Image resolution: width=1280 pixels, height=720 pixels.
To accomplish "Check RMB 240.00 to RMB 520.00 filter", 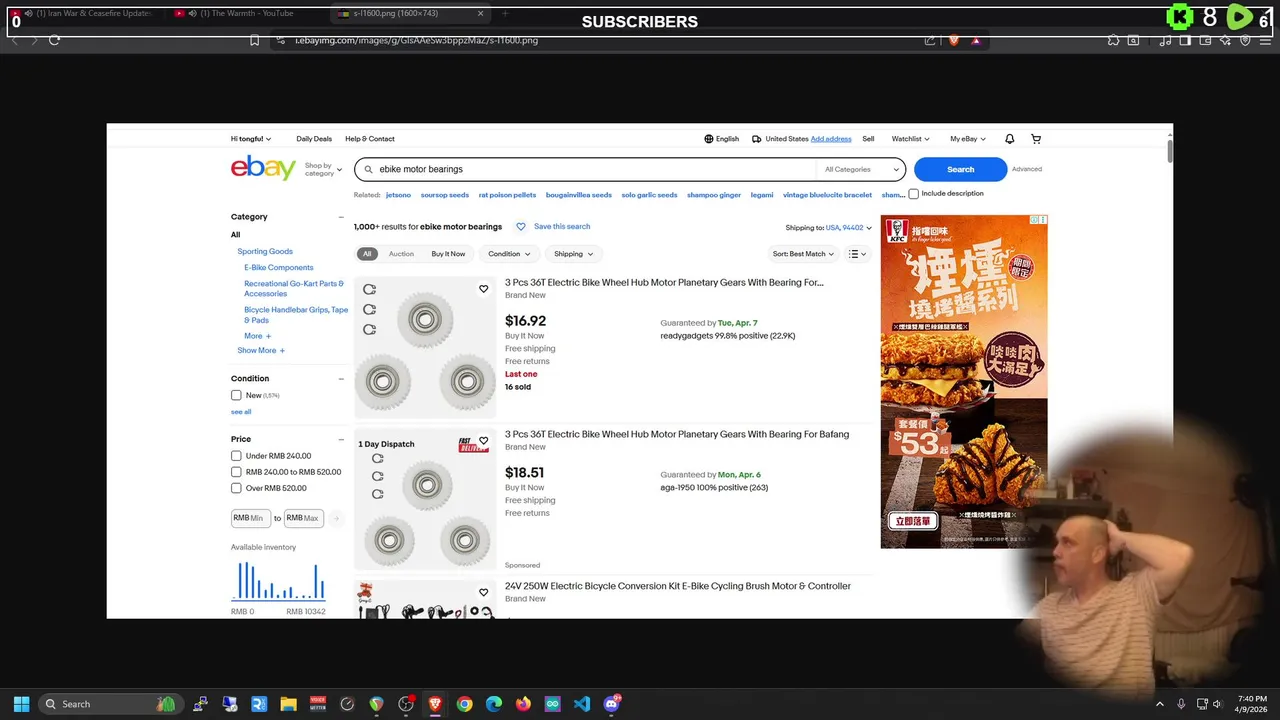I will click(236, 472).
